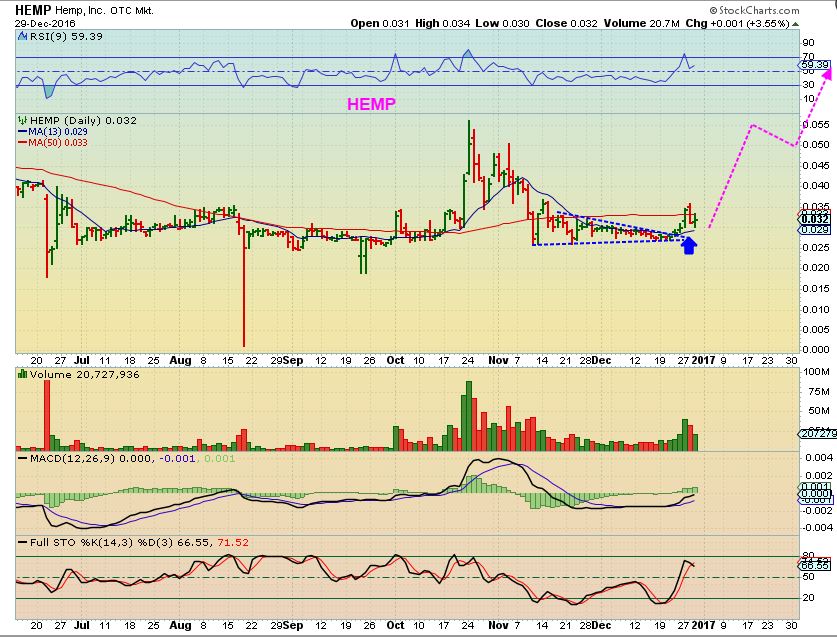This screenshot has height=637, width=837.
Task: Click the 0.045 price axis label
Action: click(816, 166)
